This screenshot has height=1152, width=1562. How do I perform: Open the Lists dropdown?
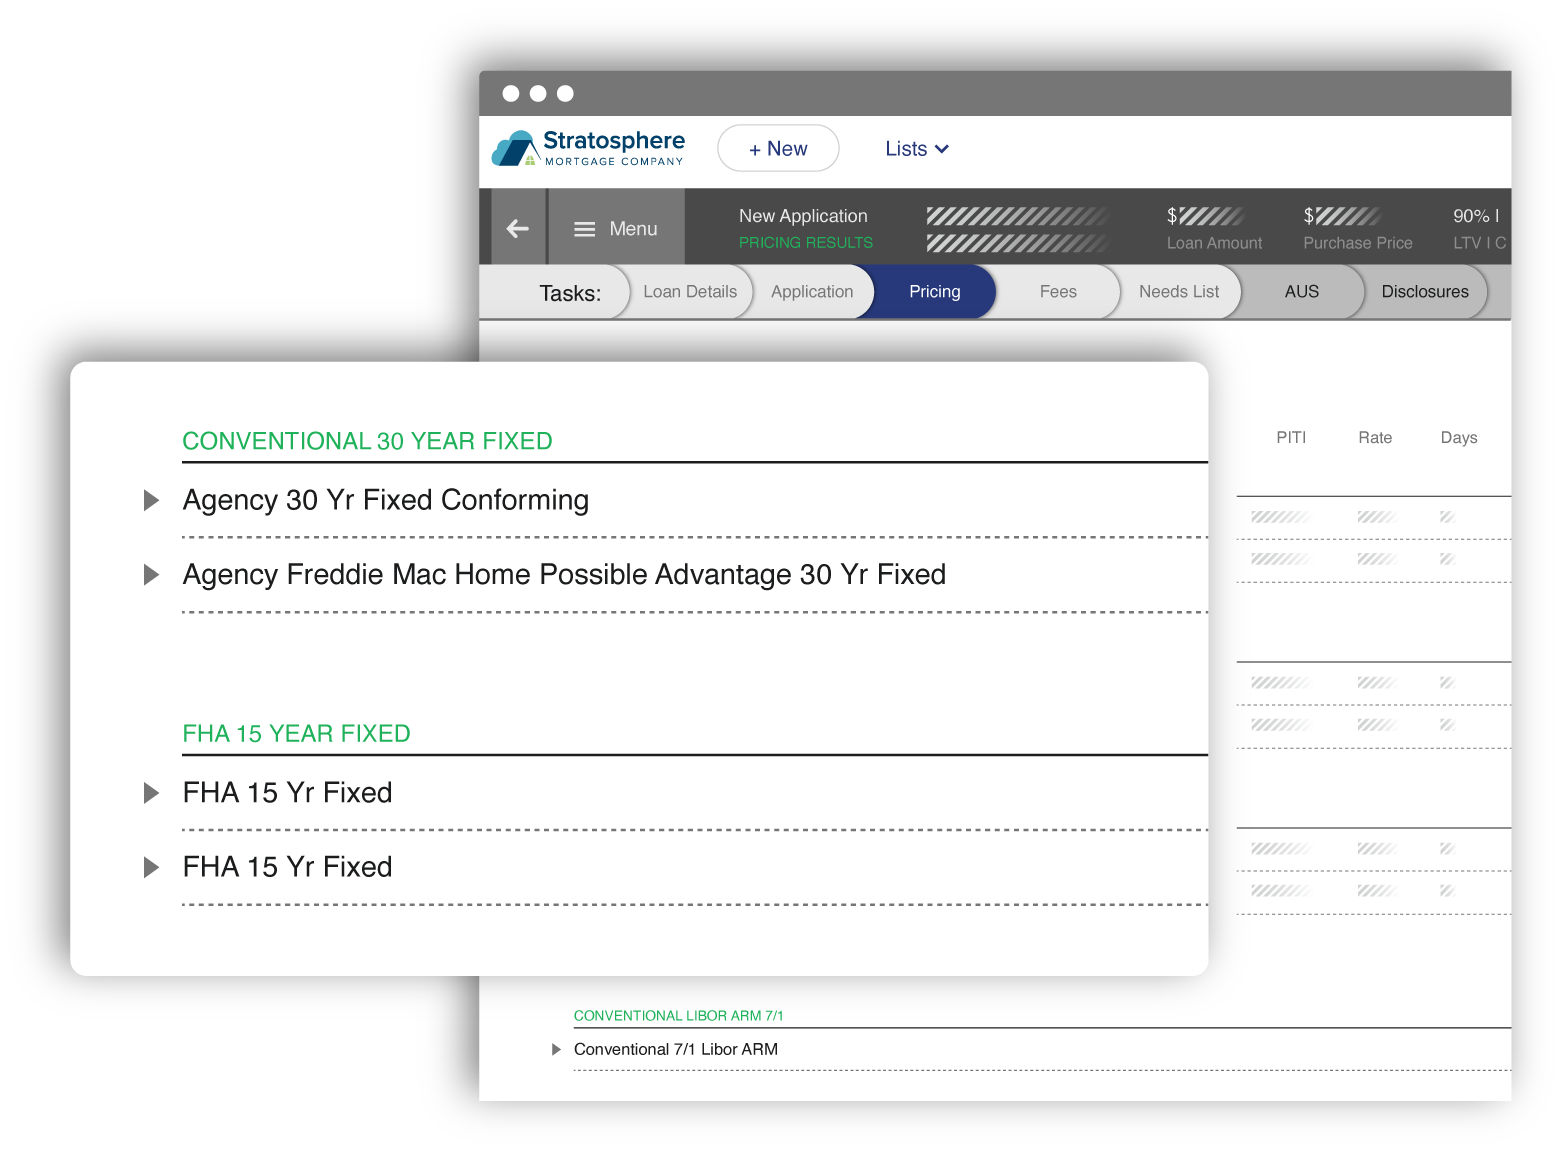pos(915,148)
